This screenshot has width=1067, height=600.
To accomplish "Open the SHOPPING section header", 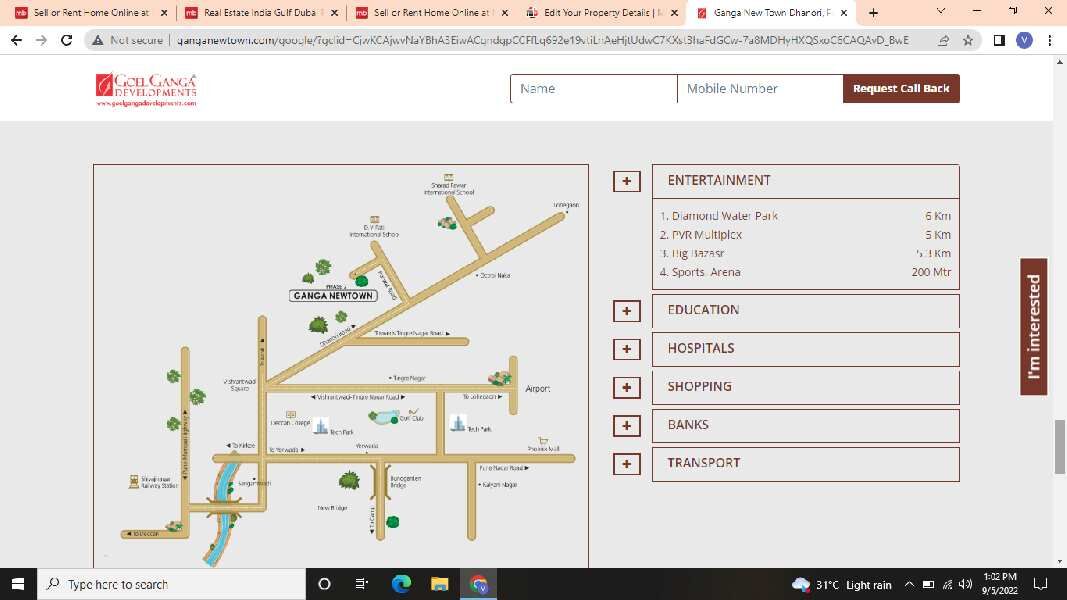I will tap(806, 387).
